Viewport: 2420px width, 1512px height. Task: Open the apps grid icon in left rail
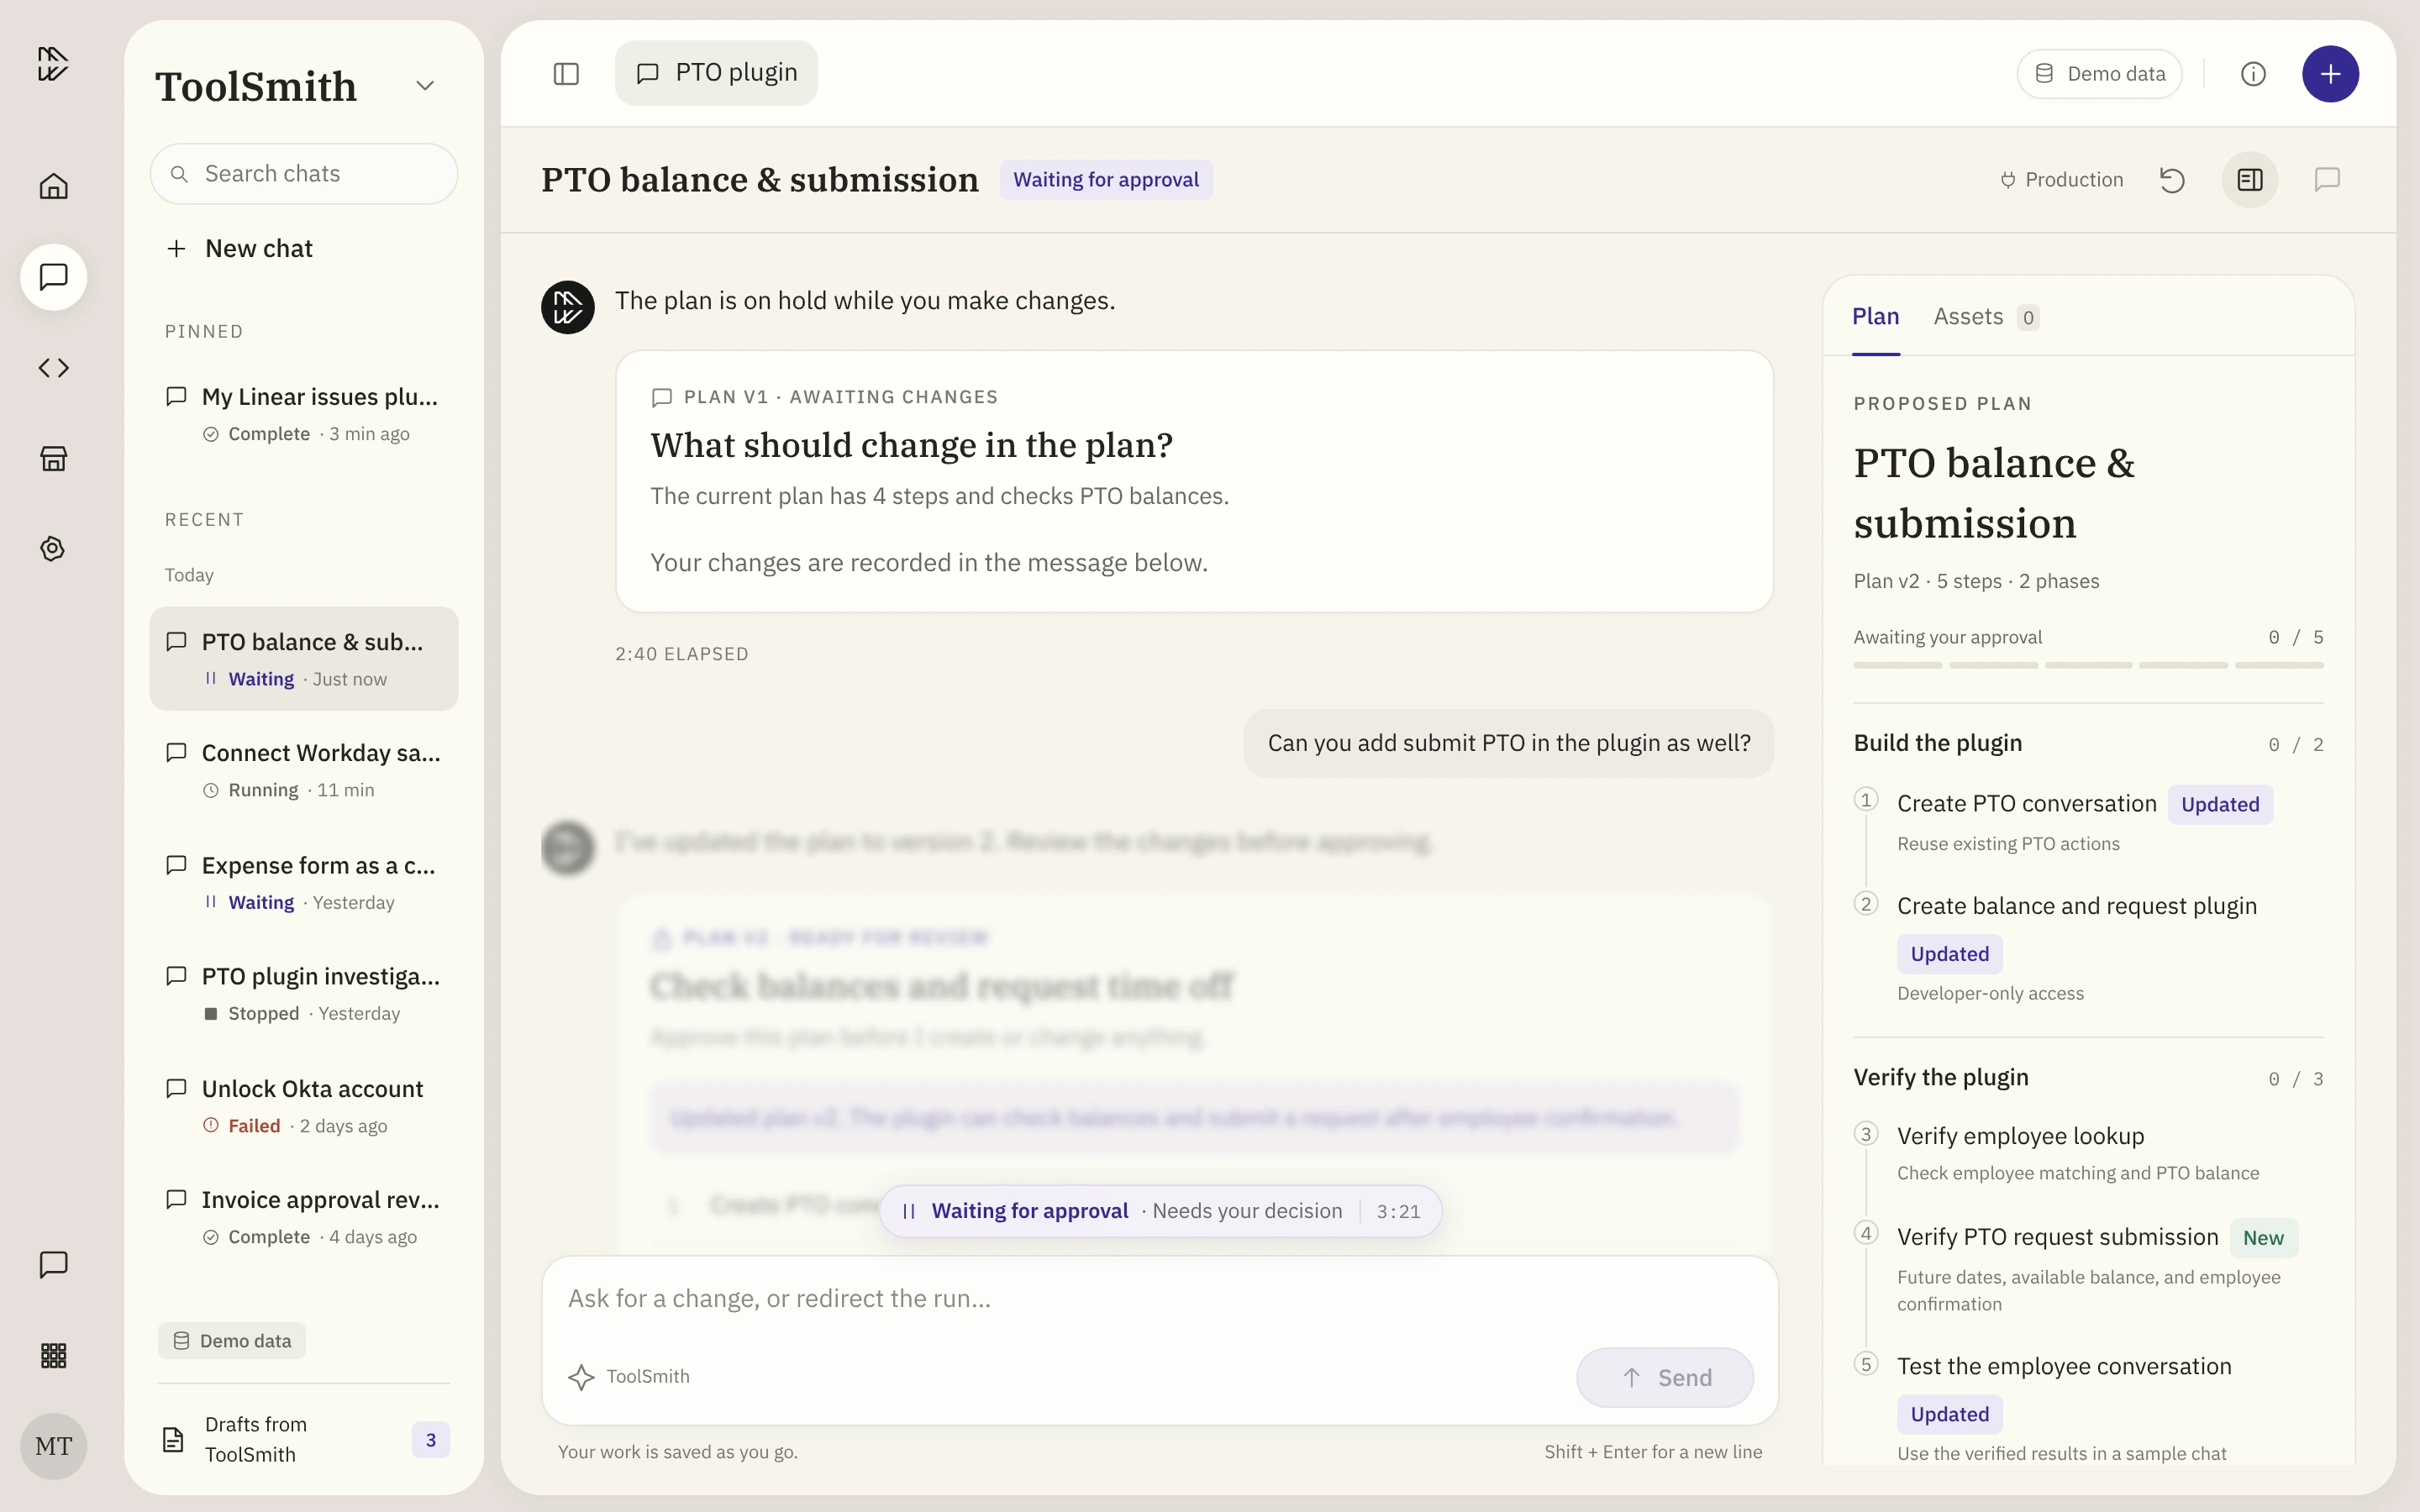click(53, 1355)
